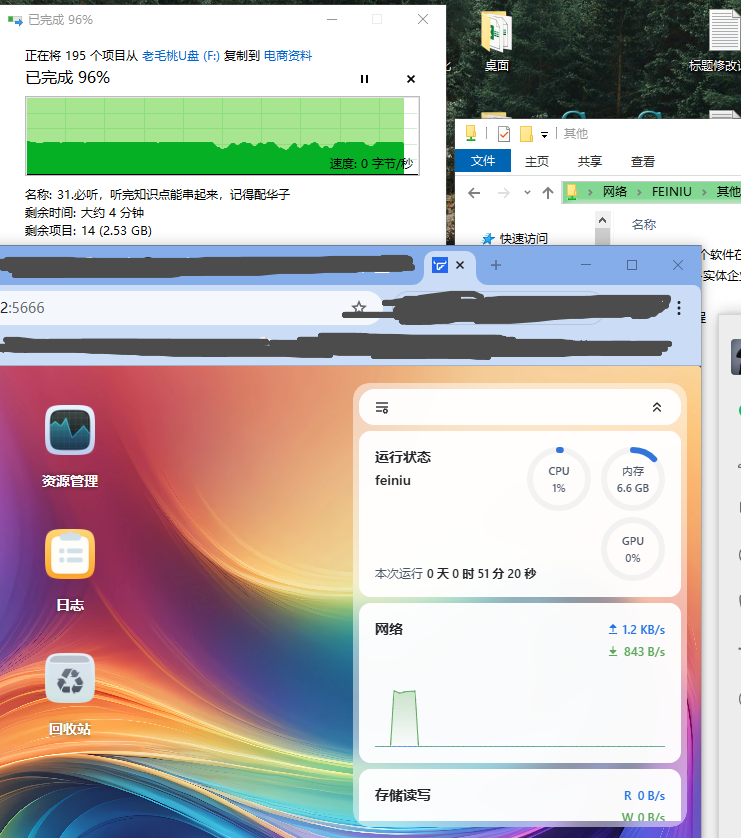Open the quick access toolbar customize dropdown

[x=544, y=135]
